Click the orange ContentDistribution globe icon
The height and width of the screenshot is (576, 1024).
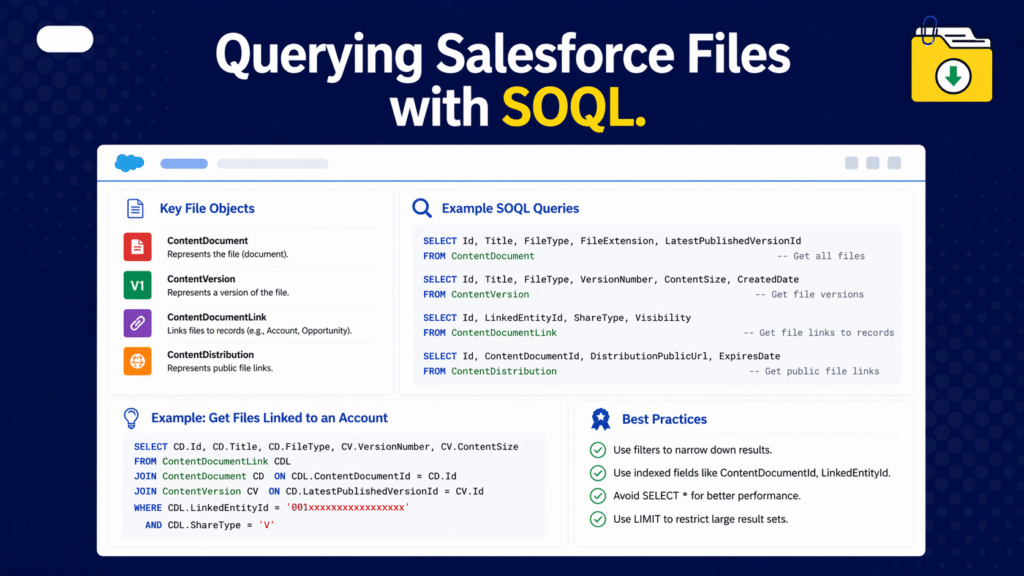[x=137, y=361]
